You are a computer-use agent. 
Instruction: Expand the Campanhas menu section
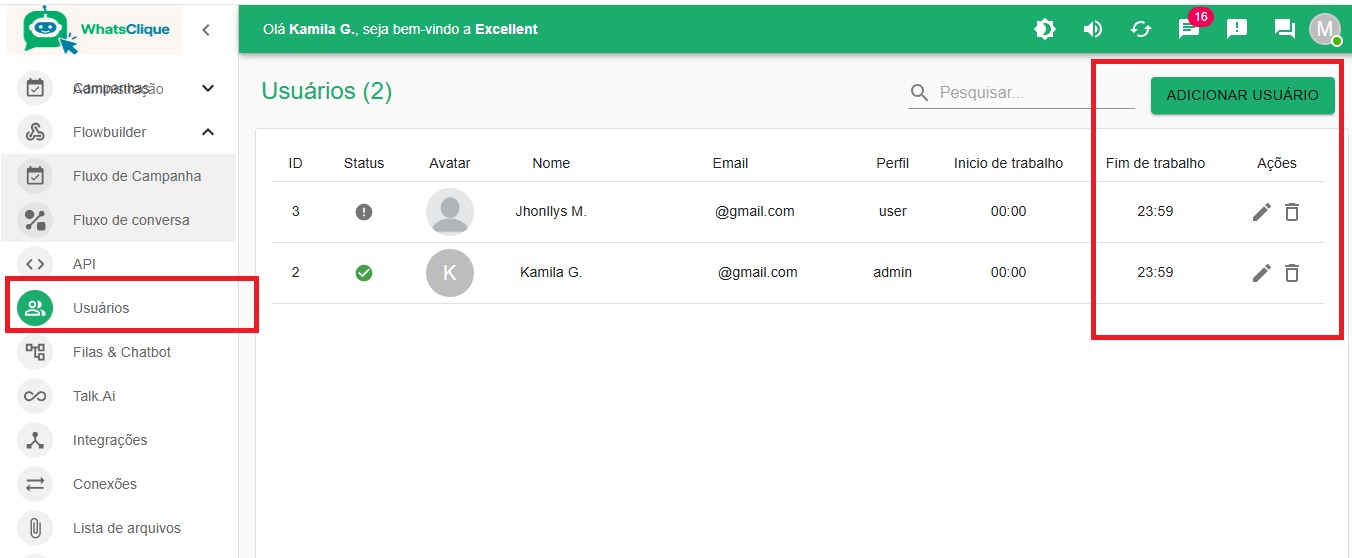click(208, 88)
